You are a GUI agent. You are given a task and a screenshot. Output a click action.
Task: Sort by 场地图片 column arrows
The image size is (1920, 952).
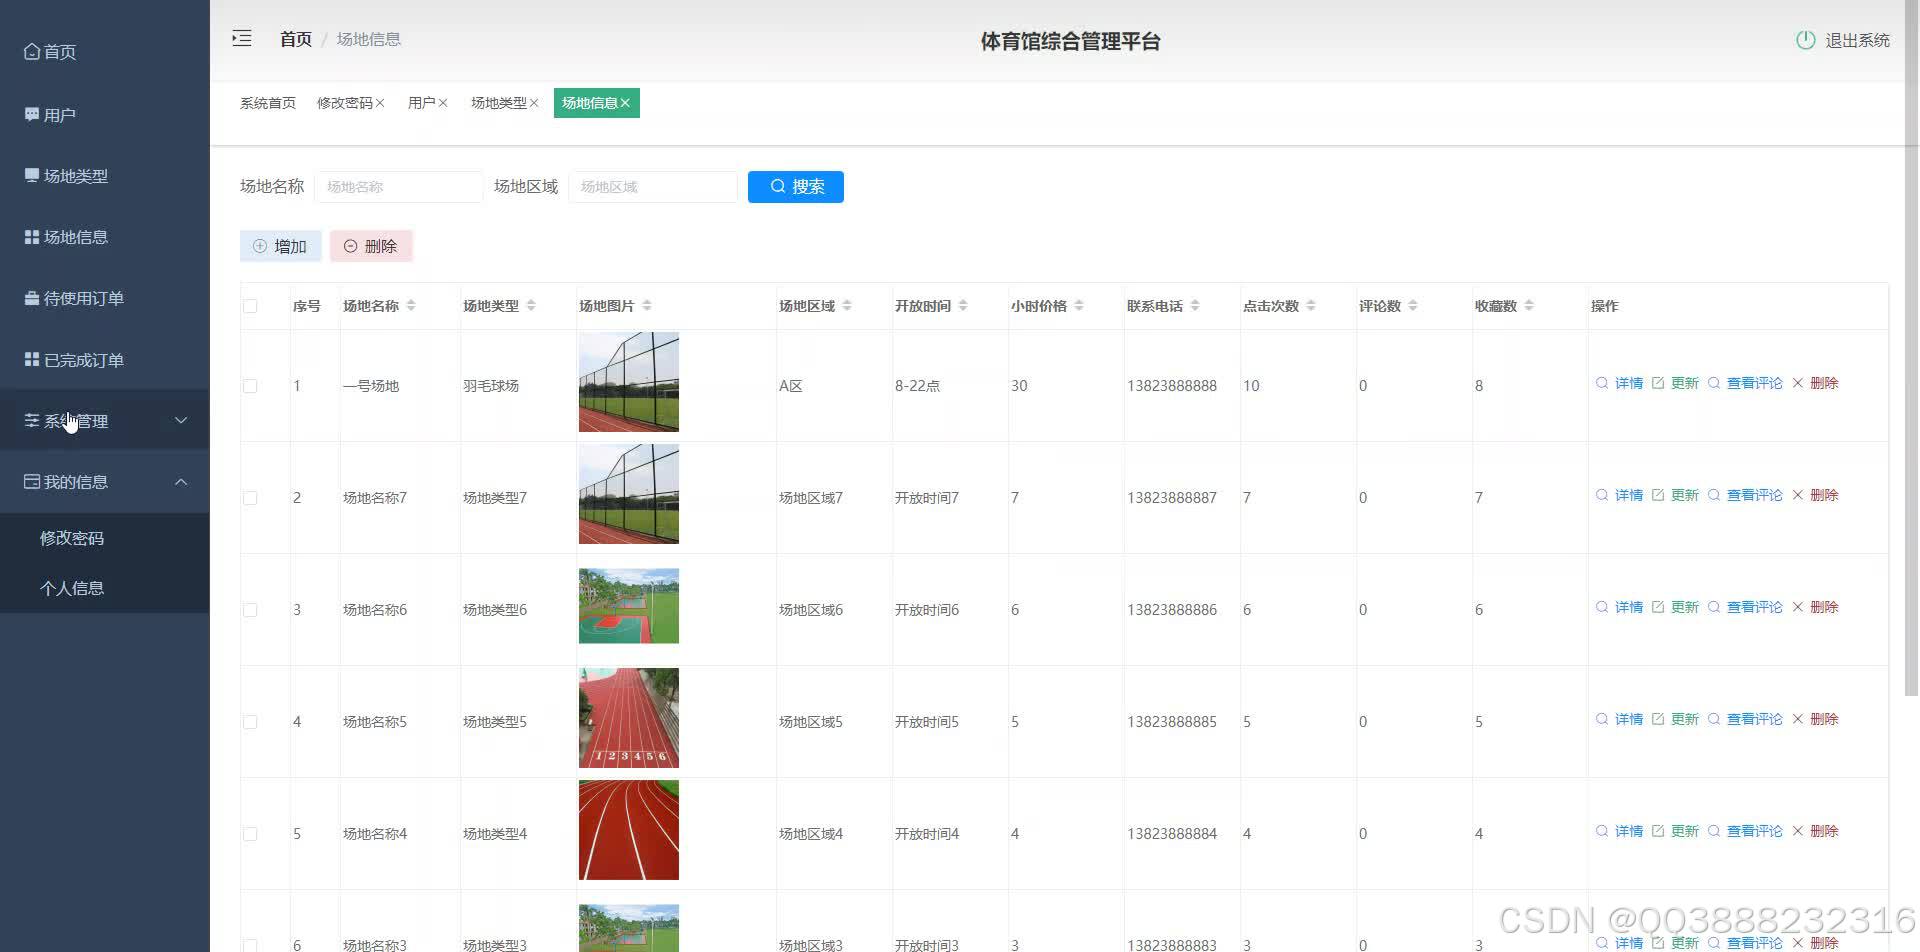647,306
